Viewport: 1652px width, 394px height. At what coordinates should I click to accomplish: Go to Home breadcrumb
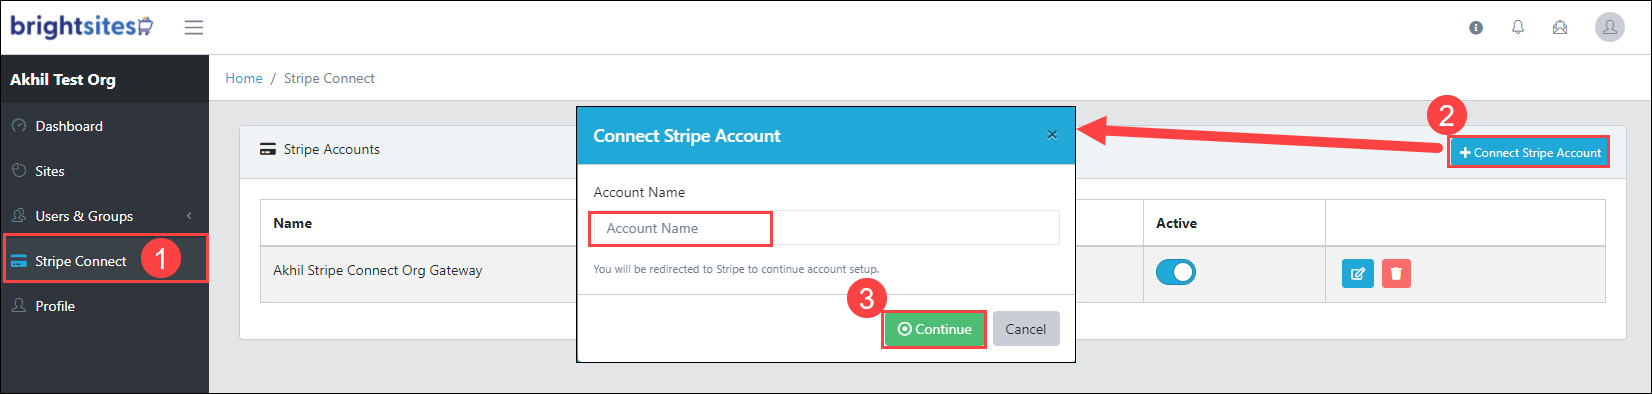coord(244,78)
